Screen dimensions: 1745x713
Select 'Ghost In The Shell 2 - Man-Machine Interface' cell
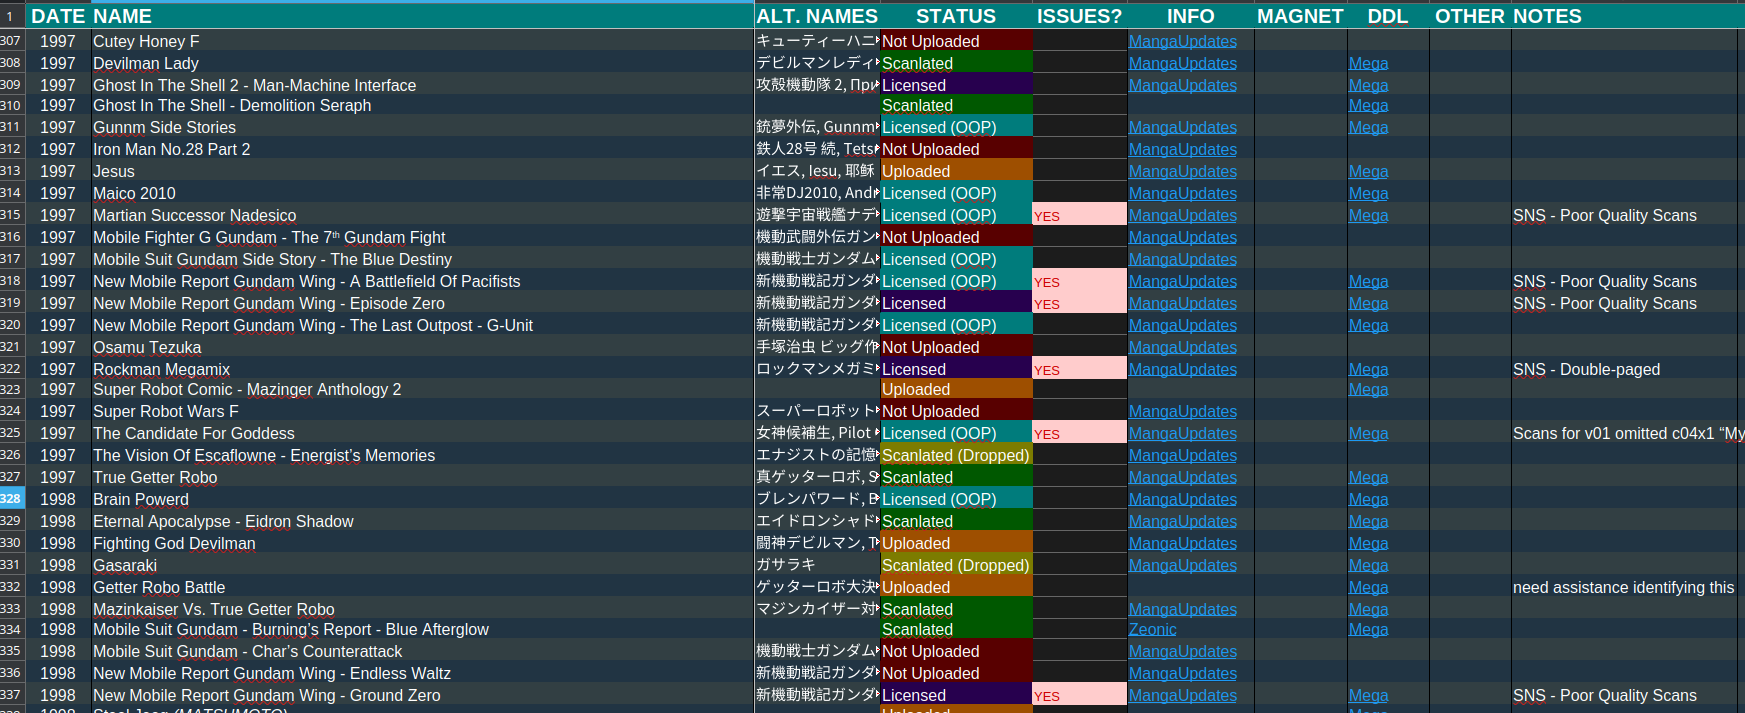[422, 85]
